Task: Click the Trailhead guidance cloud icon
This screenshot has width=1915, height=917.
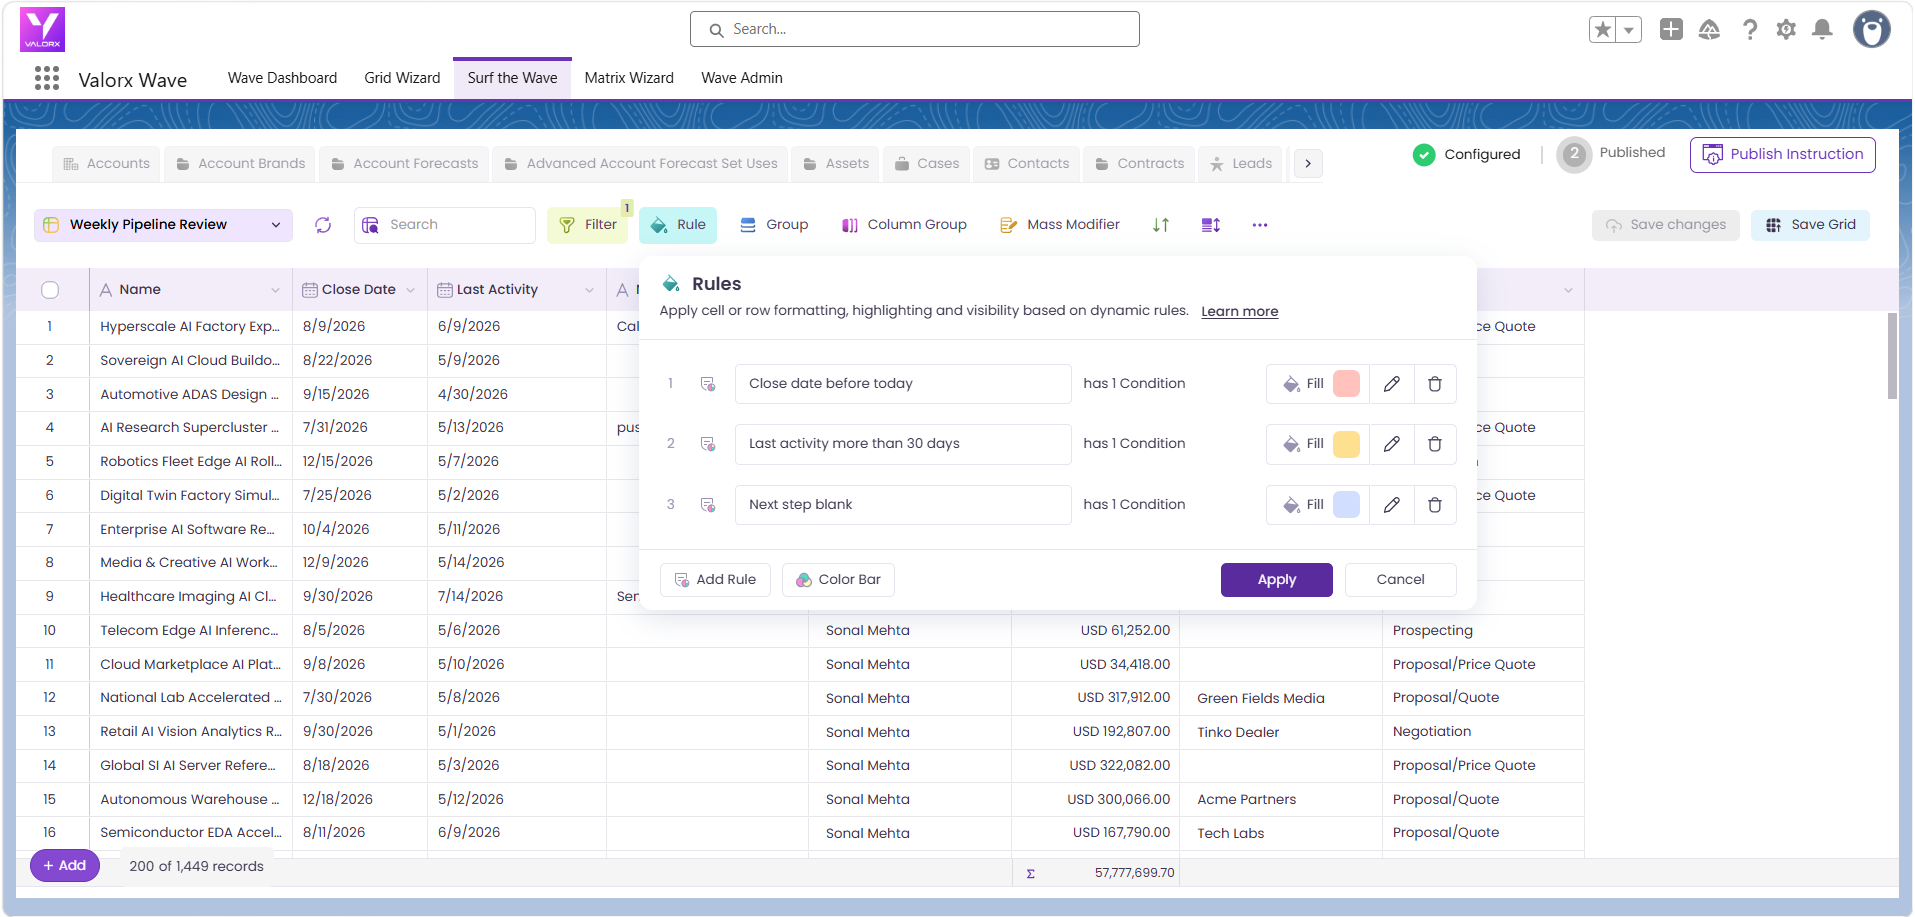Action: click(1710, 30)
